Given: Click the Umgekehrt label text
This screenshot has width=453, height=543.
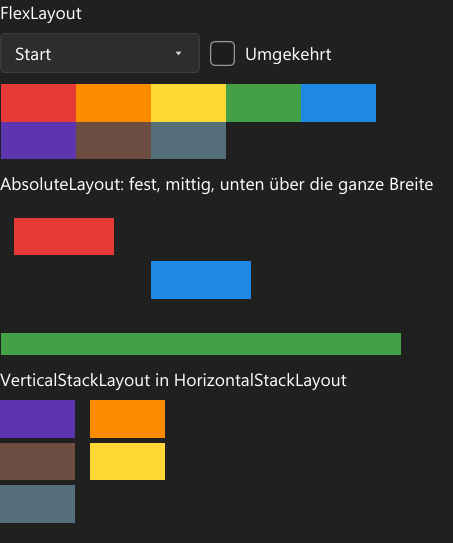Looking at the screenshot, I should click(288, 54).
